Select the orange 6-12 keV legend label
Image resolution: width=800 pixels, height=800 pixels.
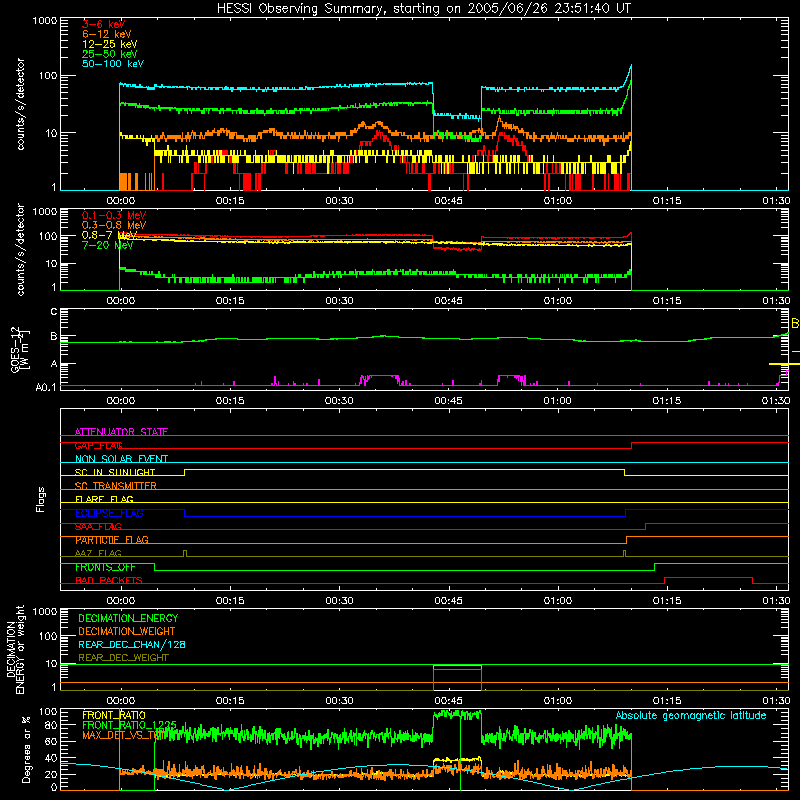pos(107,34)
